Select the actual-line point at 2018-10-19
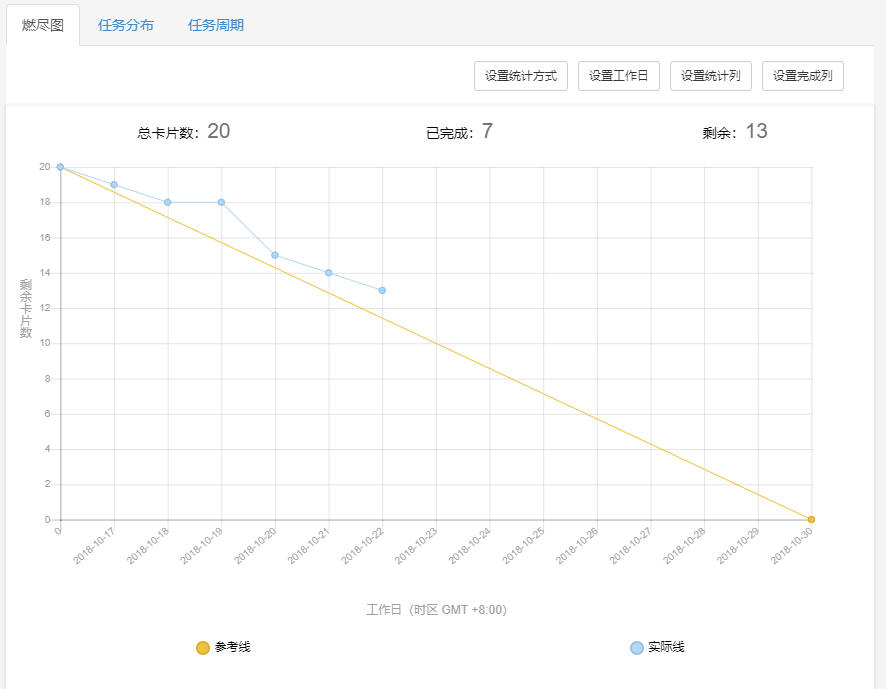Screen dimensions: 886x689 click(x=222, y=202)
